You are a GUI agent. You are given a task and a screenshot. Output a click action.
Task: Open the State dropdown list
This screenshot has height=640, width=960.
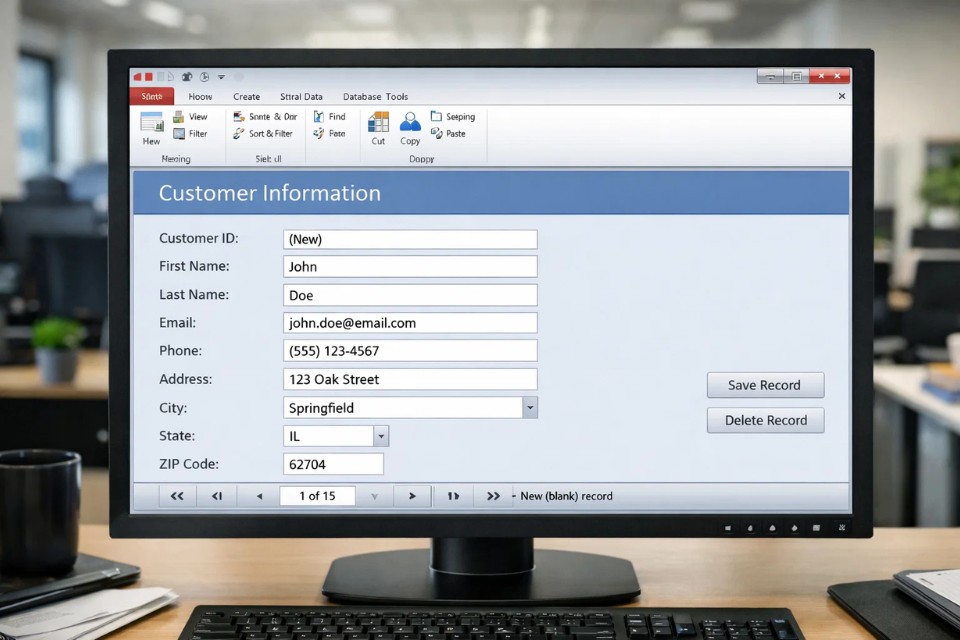(x=380, y=436)
